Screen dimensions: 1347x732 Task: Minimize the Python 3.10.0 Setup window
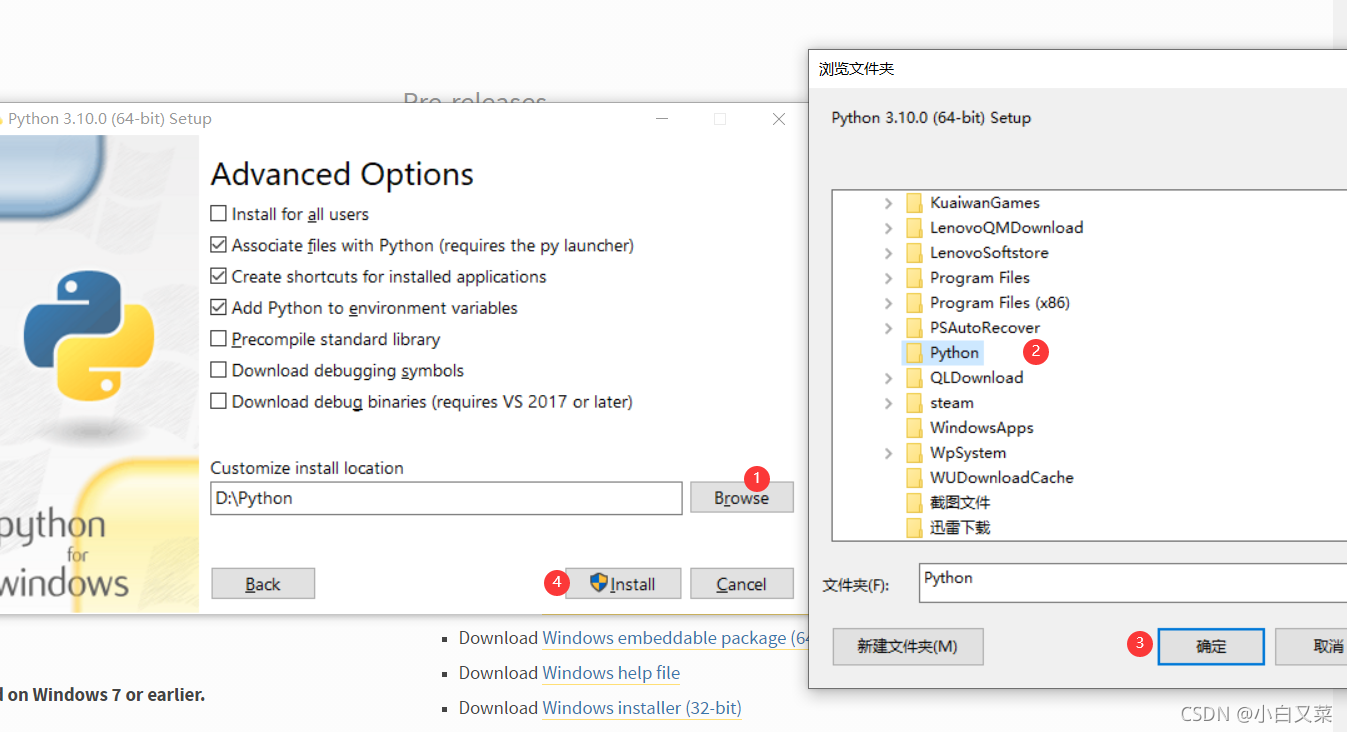[662, 119]
